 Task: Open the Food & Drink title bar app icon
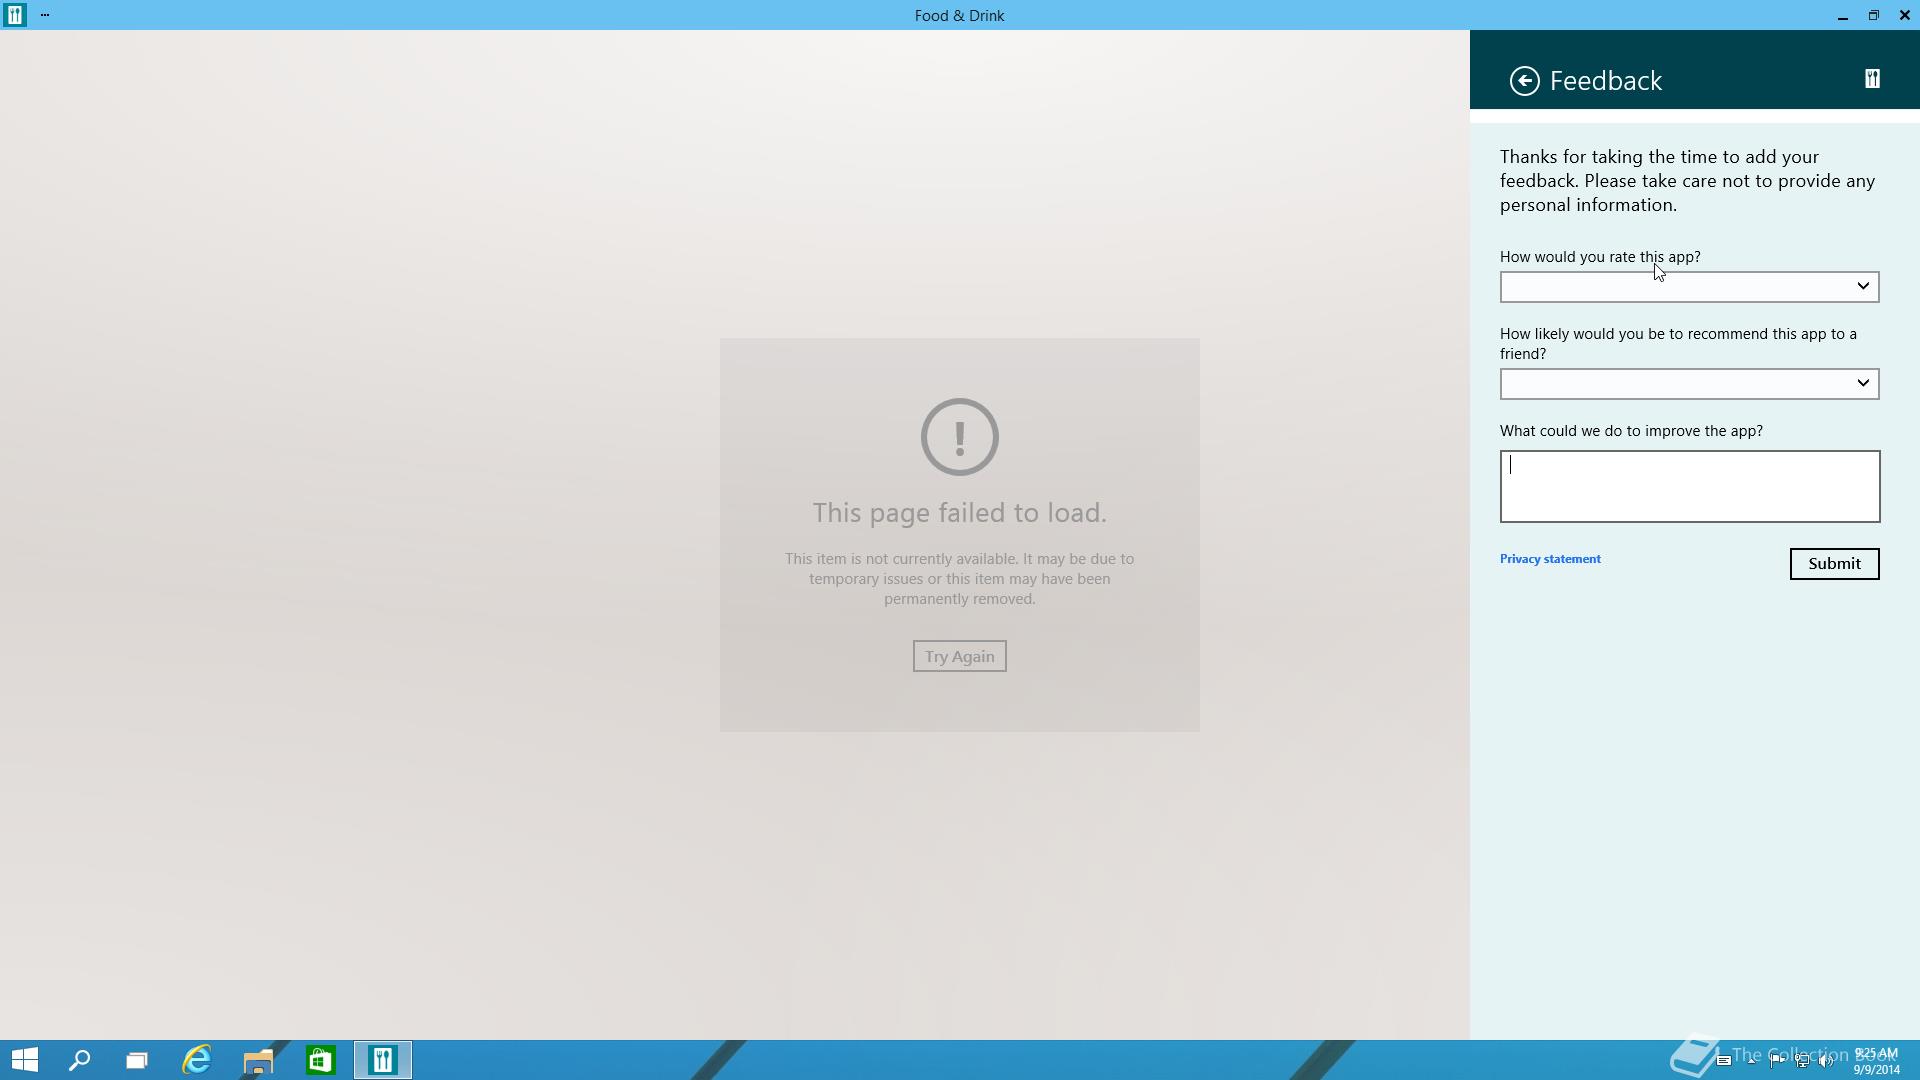tap(14, 15)
